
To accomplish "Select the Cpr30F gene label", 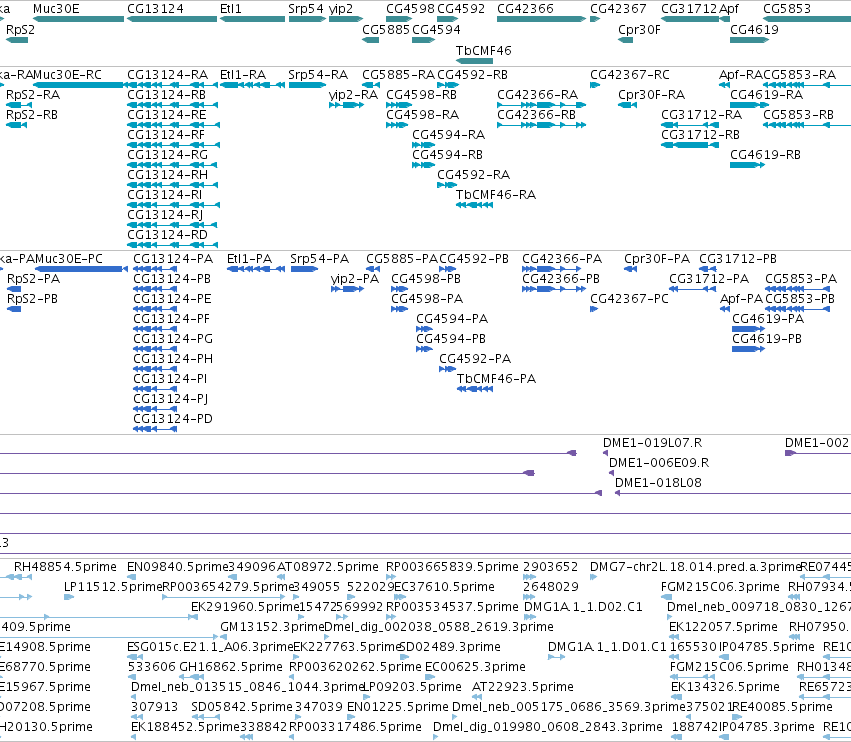I will tap(639, 29).
